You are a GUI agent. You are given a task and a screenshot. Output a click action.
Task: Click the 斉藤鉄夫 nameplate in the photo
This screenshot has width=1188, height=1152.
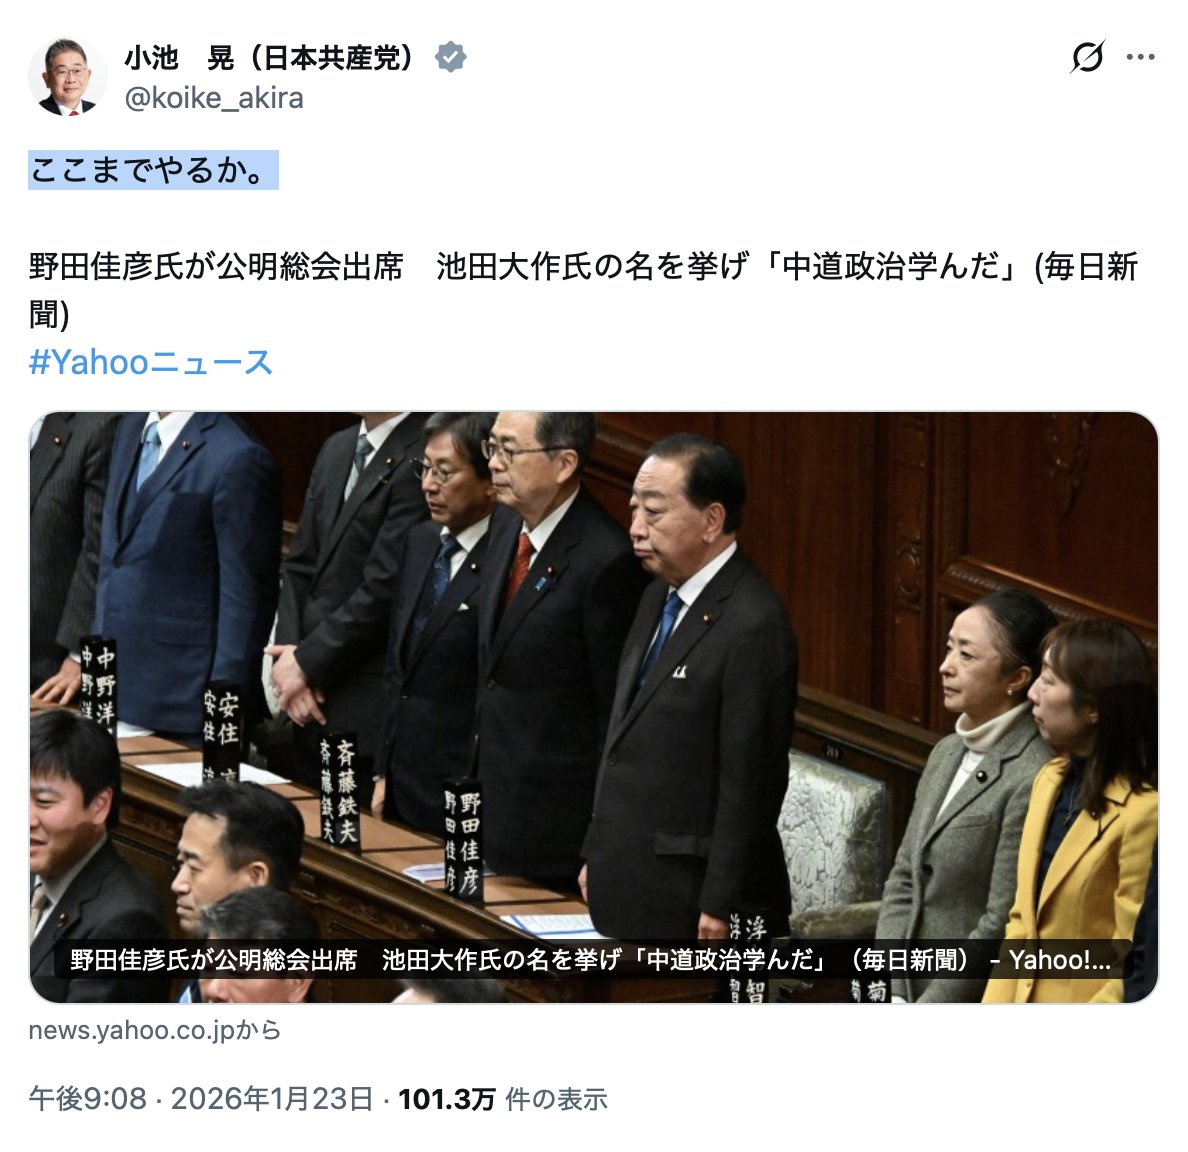click(x=339, y=791)
